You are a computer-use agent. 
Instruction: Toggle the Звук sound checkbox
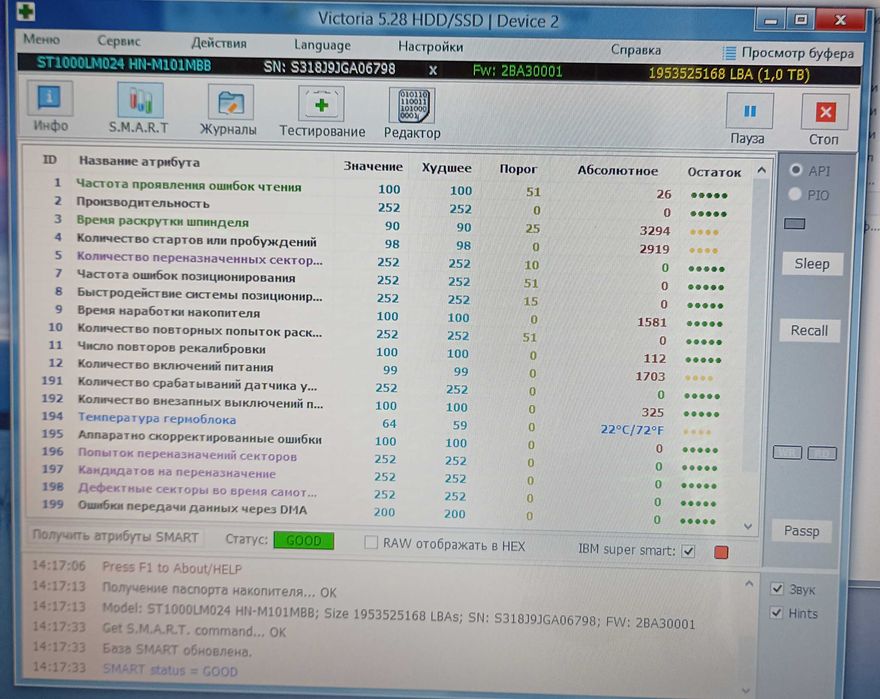tap(777, 588)
